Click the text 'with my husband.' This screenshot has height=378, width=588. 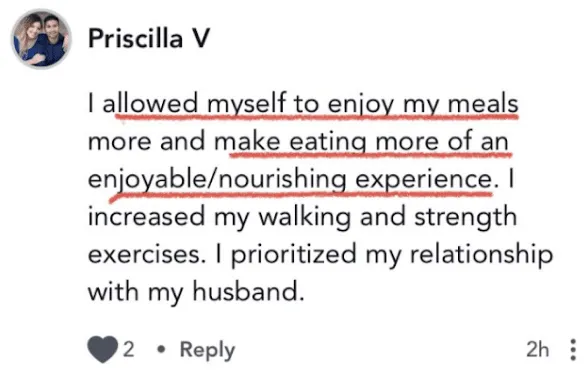click(196, 292)
